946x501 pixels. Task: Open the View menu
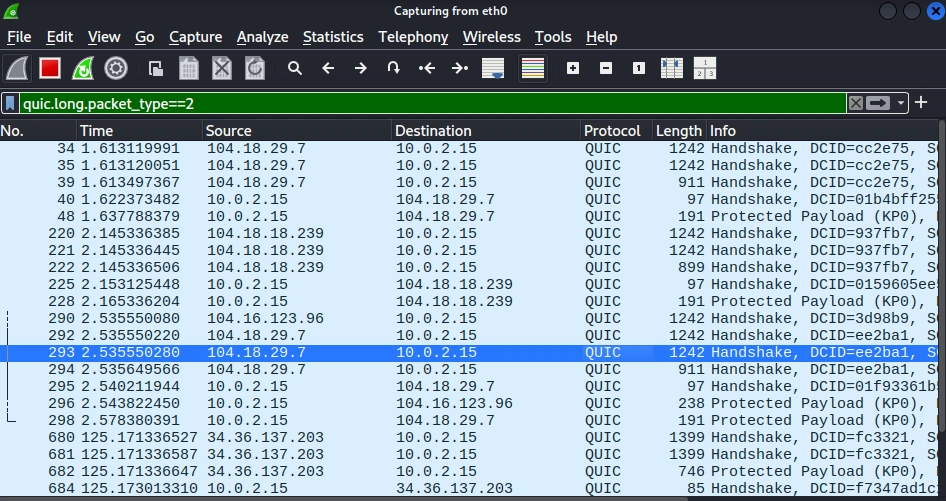coord(104,37)
